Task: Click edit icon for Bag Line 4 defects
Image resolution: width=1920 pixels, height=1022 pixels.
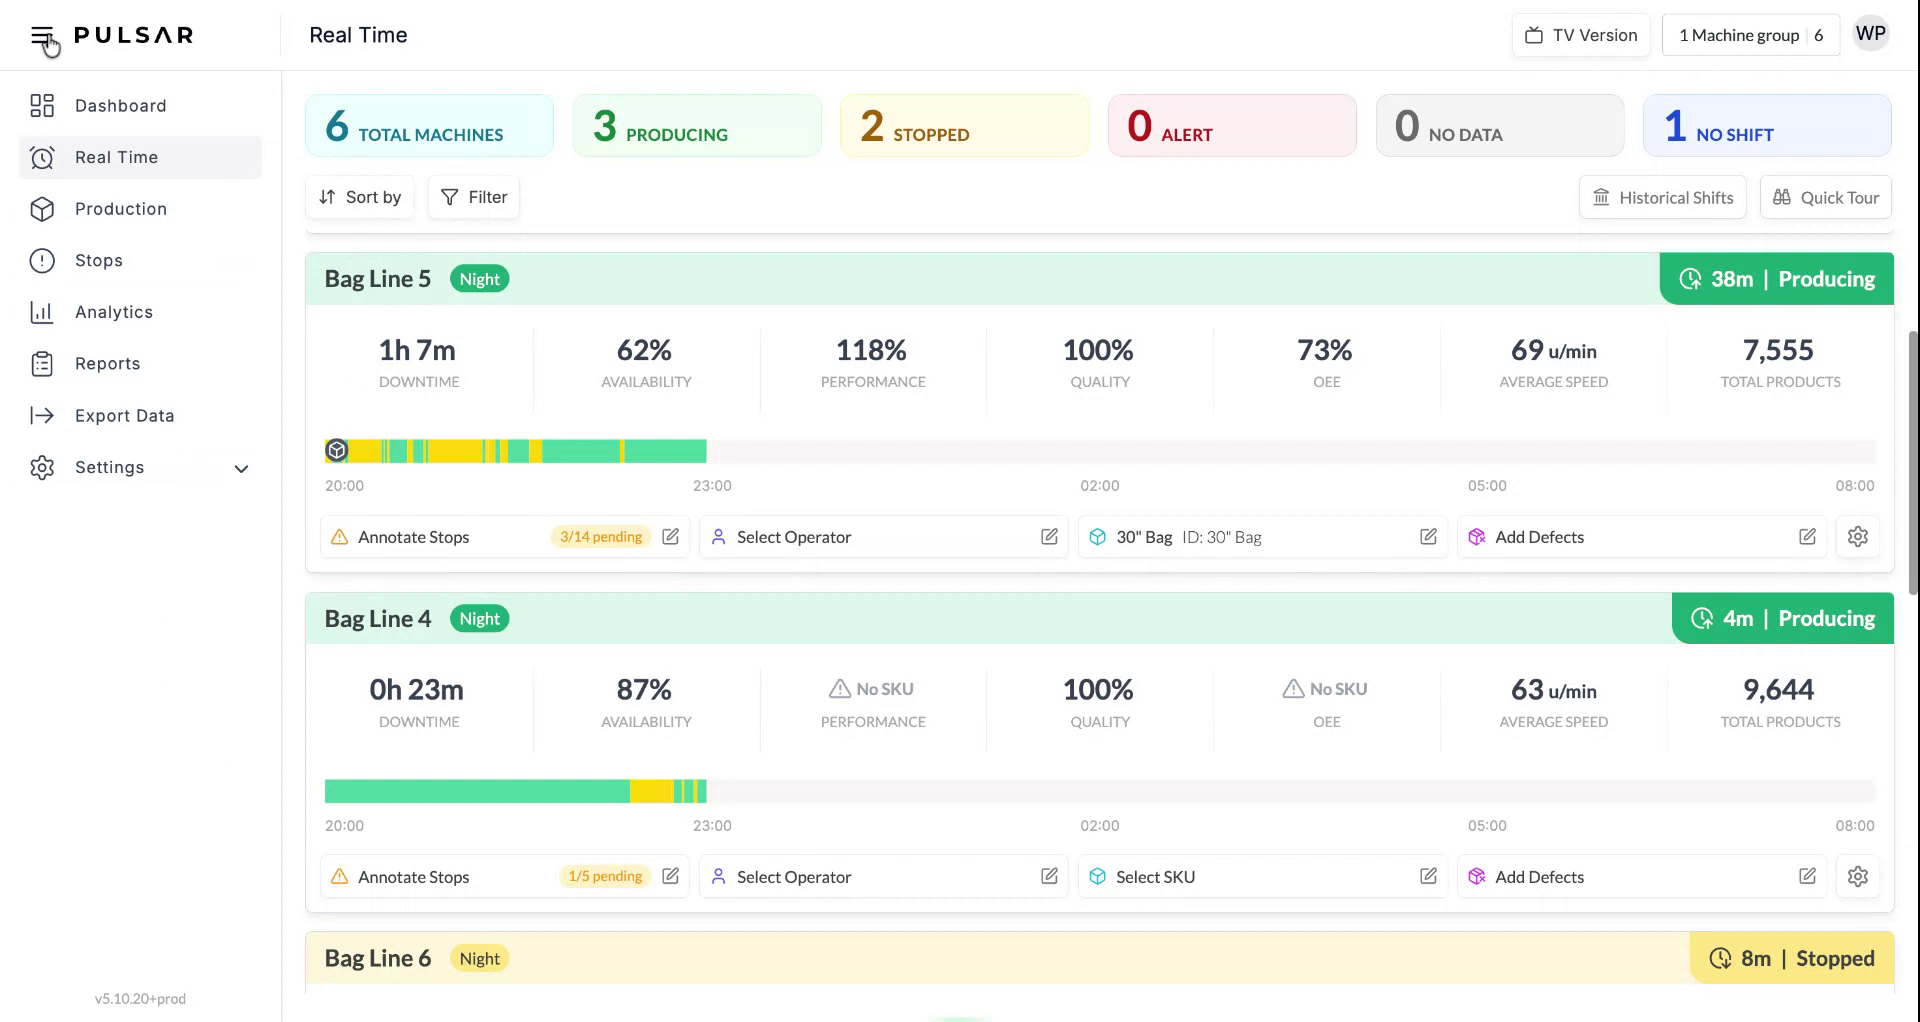Action: tap(1807, 877)
